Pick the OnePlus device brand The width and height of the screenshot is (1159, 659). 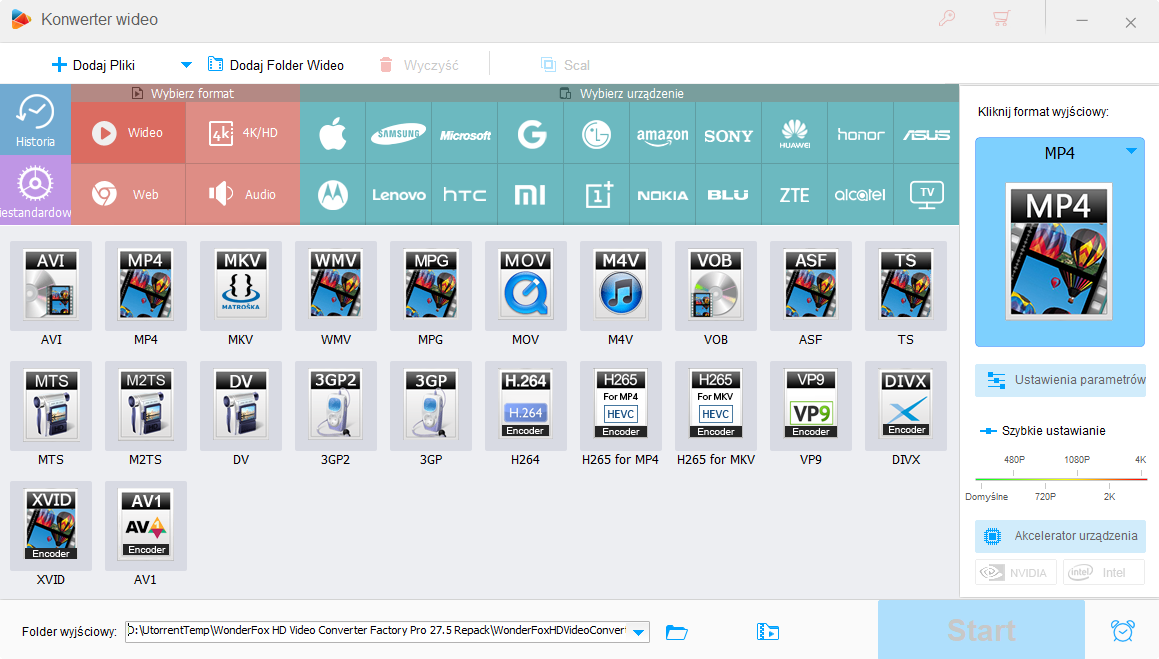click(597, 194)
